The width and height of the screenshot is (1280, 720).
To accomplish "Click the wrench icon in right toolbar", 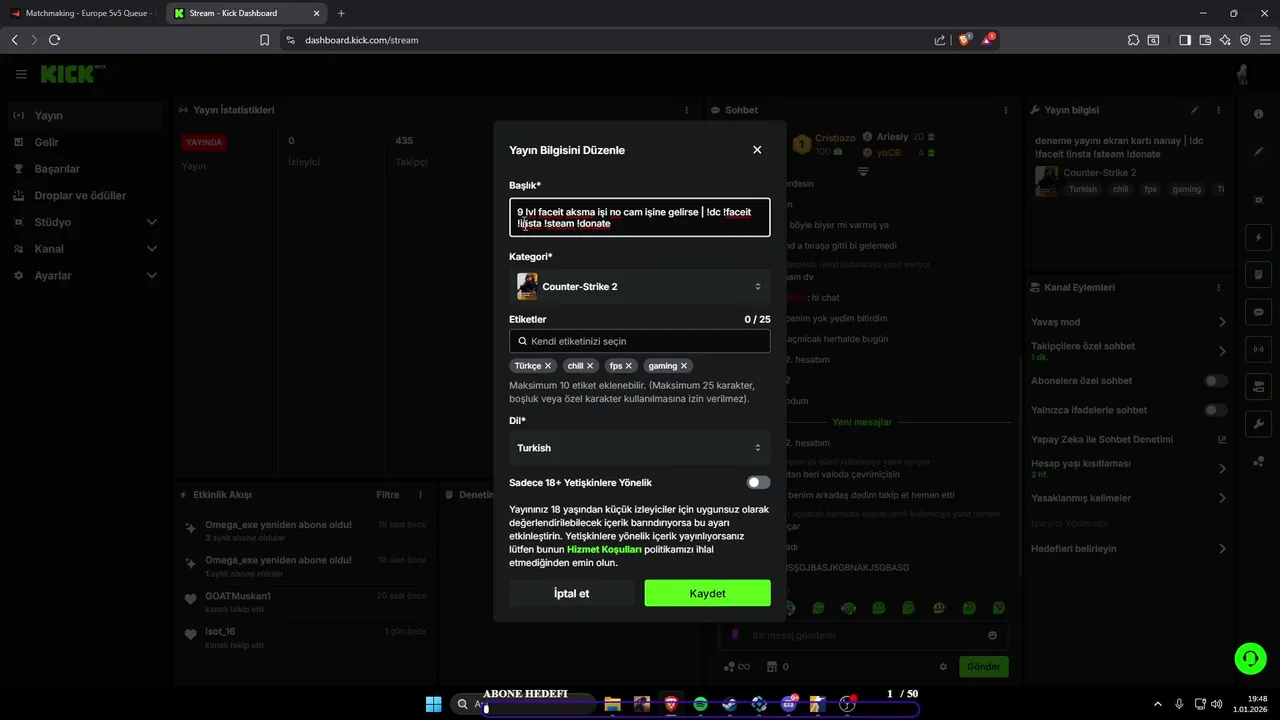I will [x=1258, y=423].
